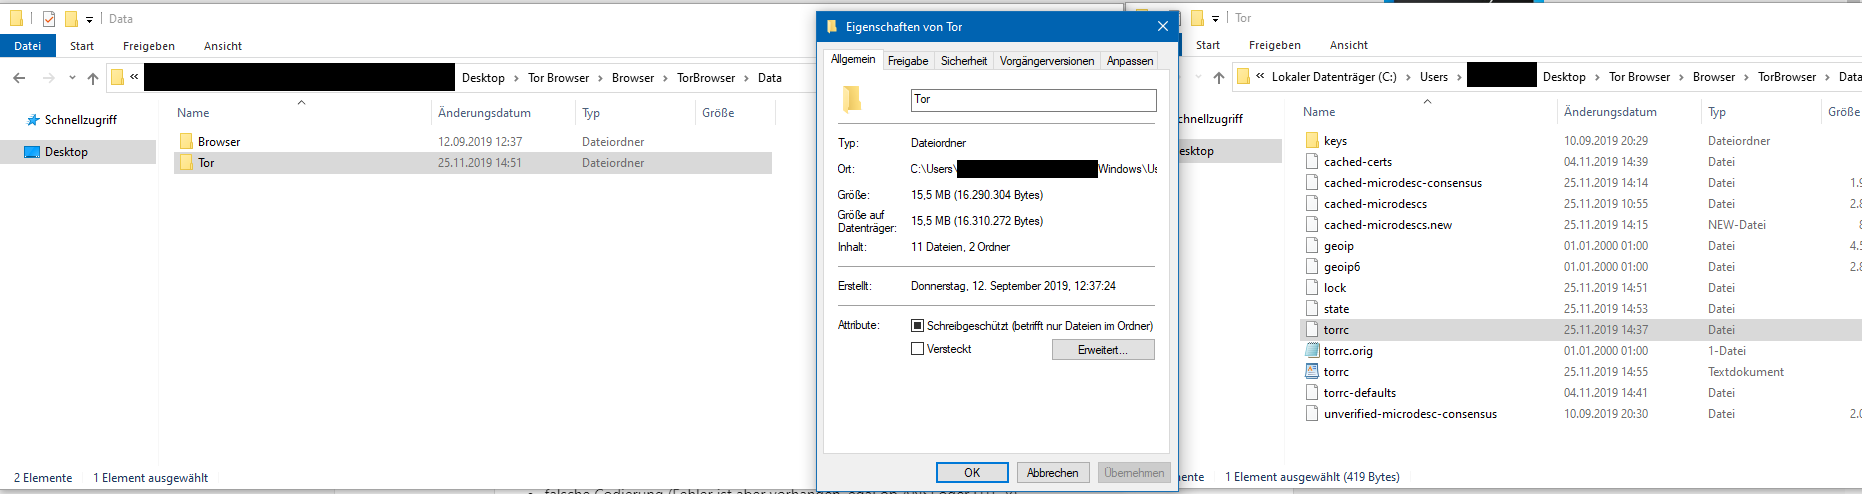Screen dimensions: 1862x494
Task: Click Abbrechen button in properties dialog
Action: [1053, 473]
